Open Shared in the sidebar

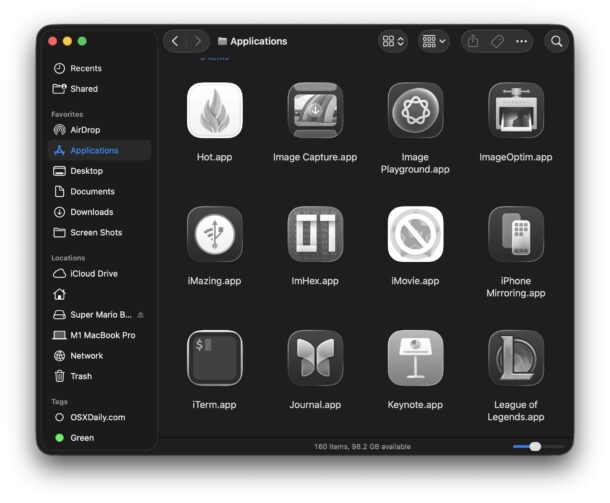[x=99, y=89]
